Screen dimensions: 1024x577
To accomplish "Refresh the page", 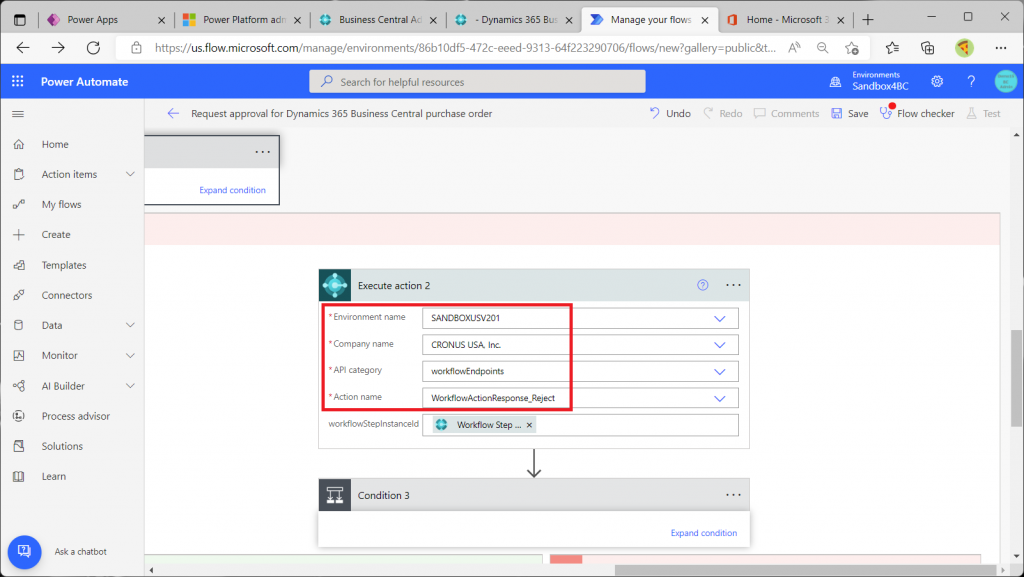I will (x=93, y=48).
